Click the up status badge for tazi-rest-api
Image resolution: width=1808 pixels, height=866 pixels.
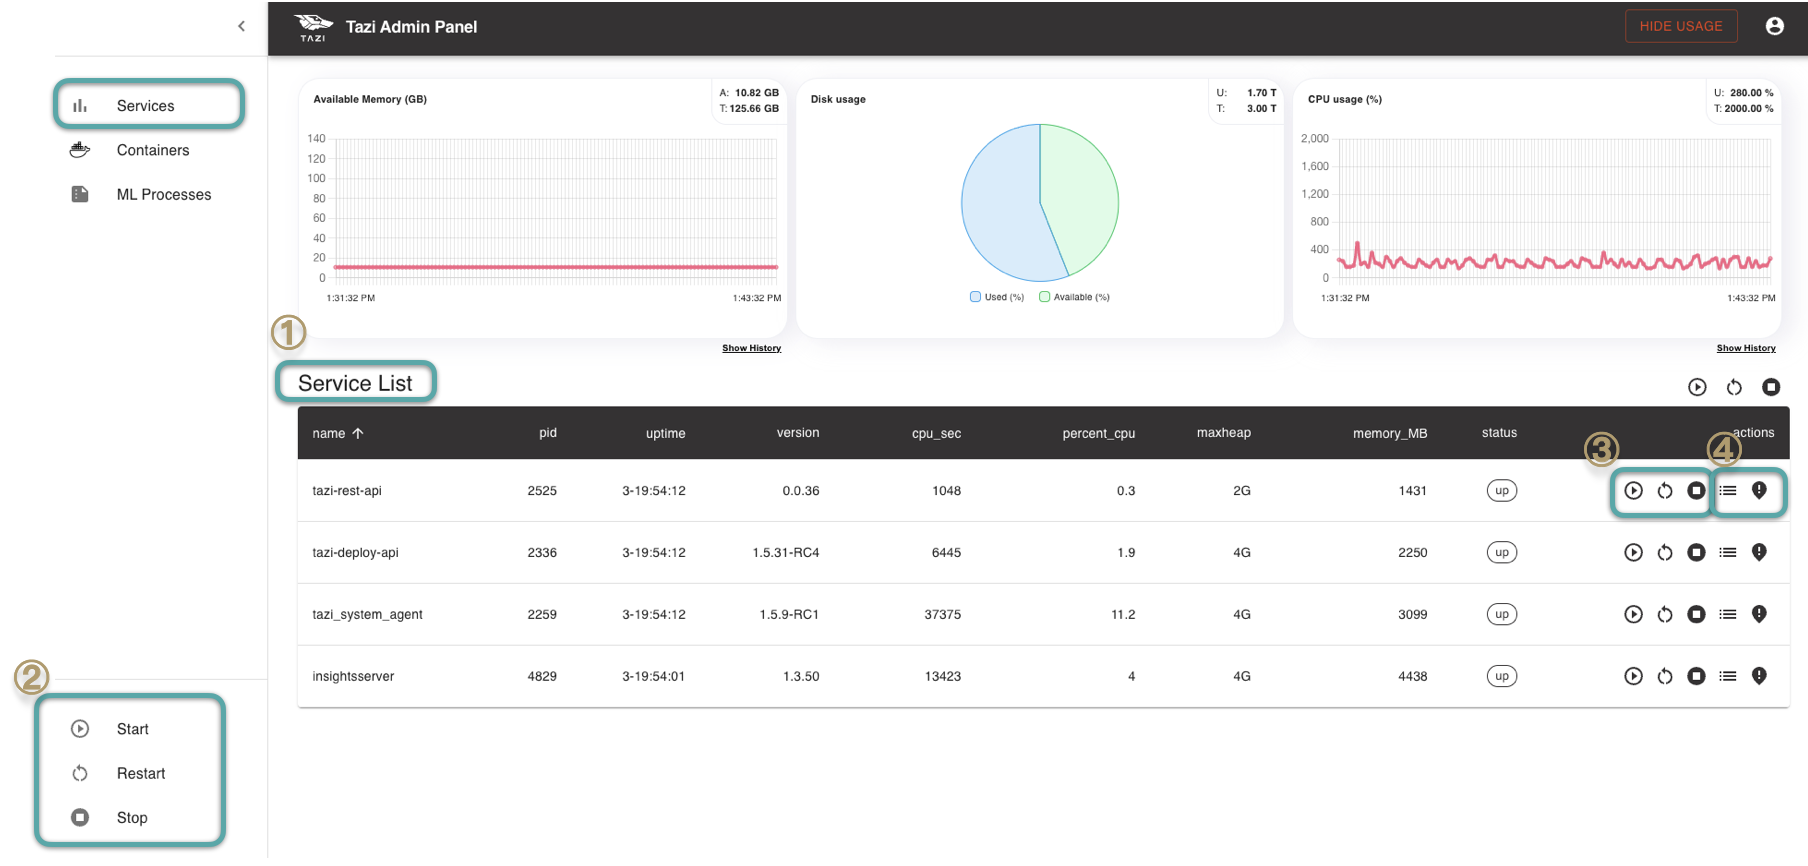(1502, 490)
